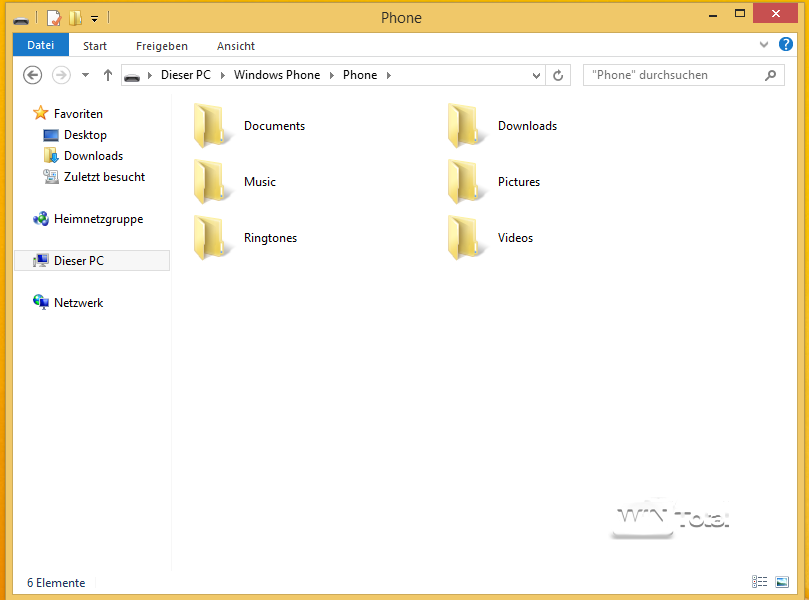Viewport: 809px width, 600px height.
Task: Click the Videos folder name
Action: pyautogui.click(x=515, y=238)
